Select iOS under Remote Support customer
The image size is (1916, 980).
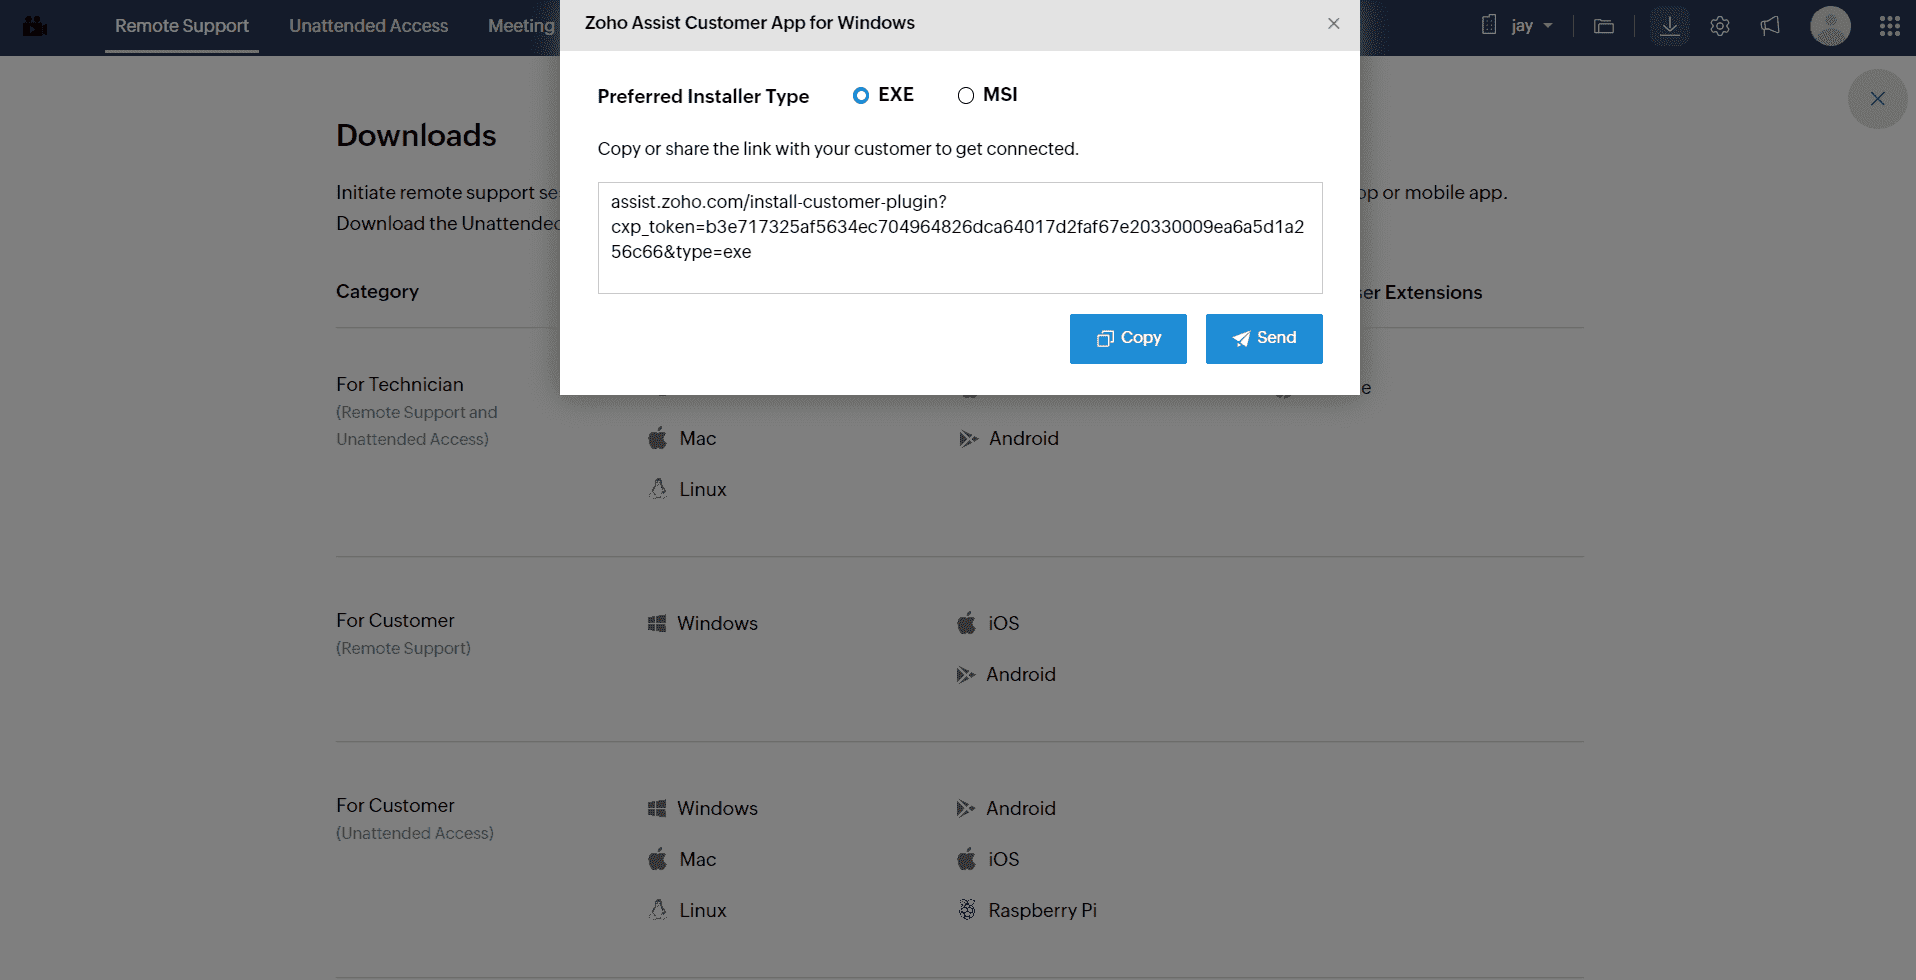pos(1002,623)
